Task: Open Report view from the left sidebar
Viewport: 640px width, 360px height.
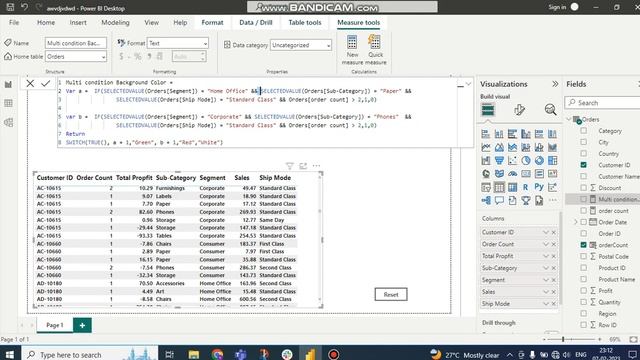Action: point(8,85)
